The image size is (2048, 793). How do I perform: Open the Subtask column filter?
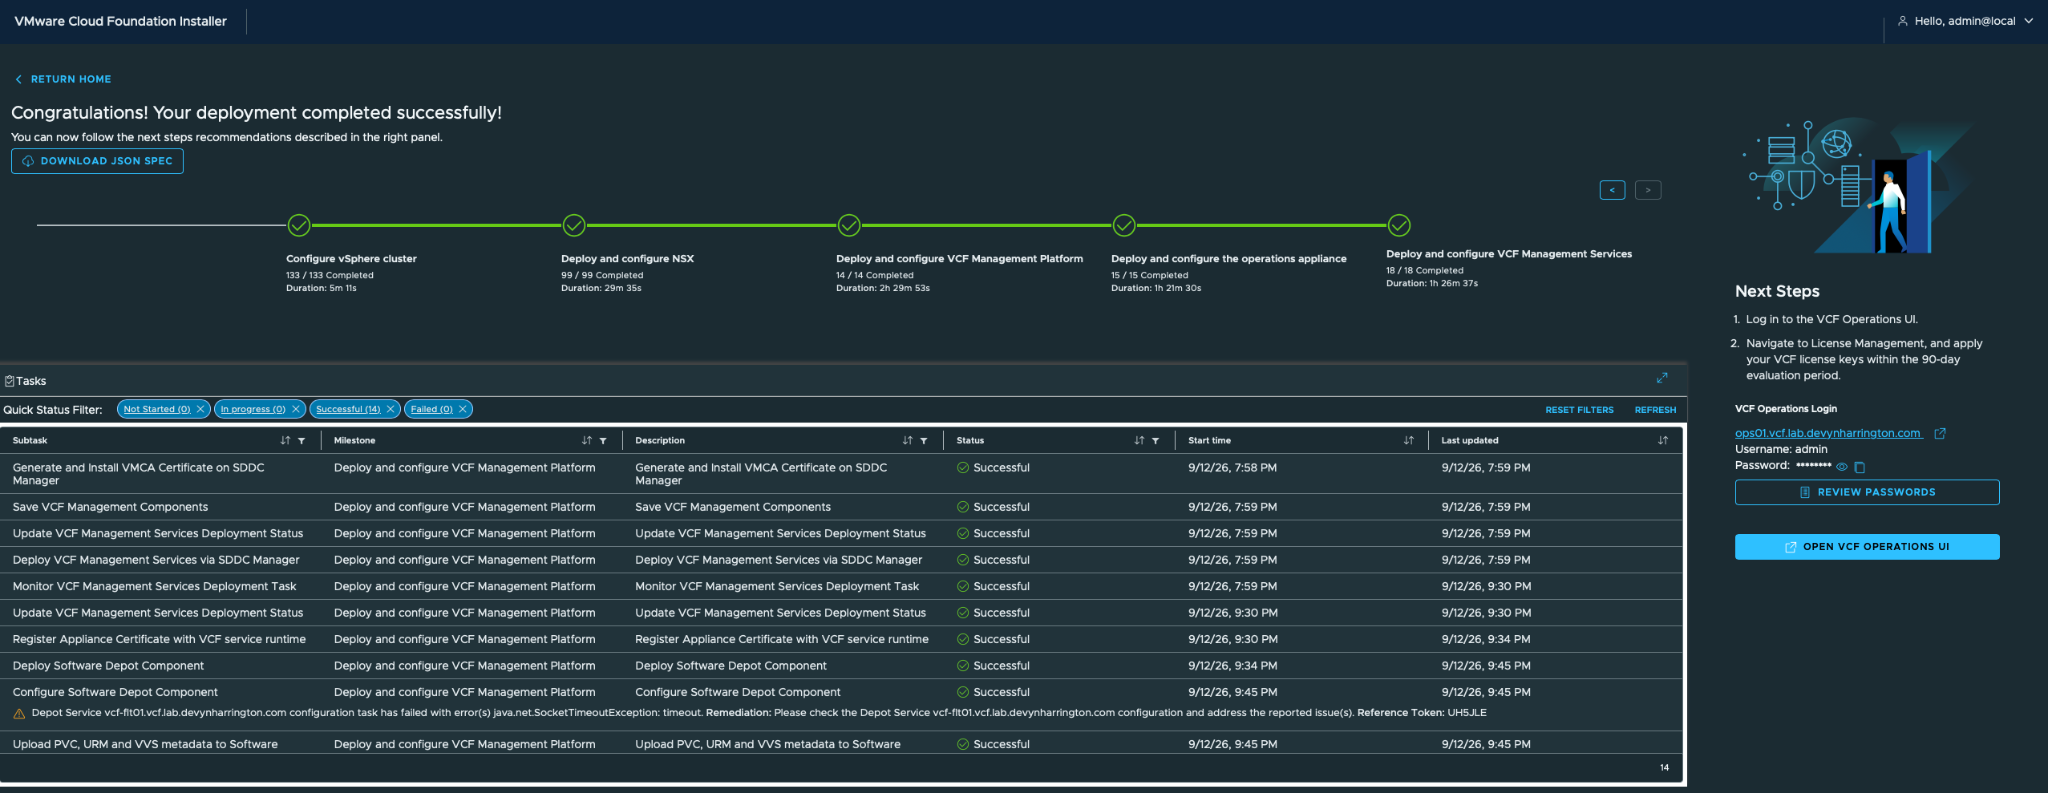coord(302,441)
